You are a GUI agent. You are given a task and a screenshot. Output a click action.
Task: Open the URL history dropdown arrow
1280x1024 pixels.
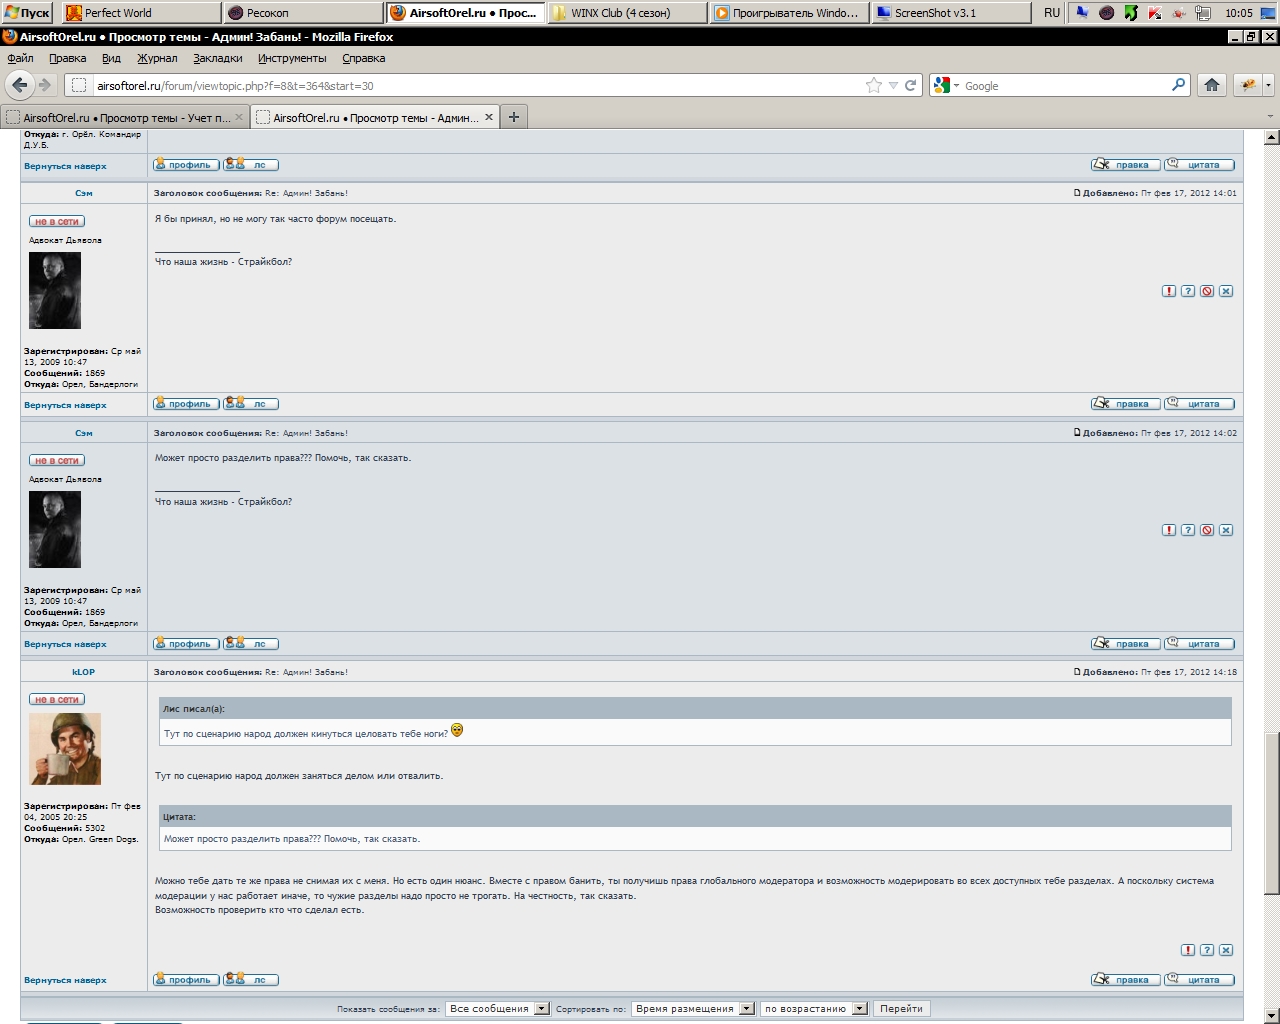(894, 86)
